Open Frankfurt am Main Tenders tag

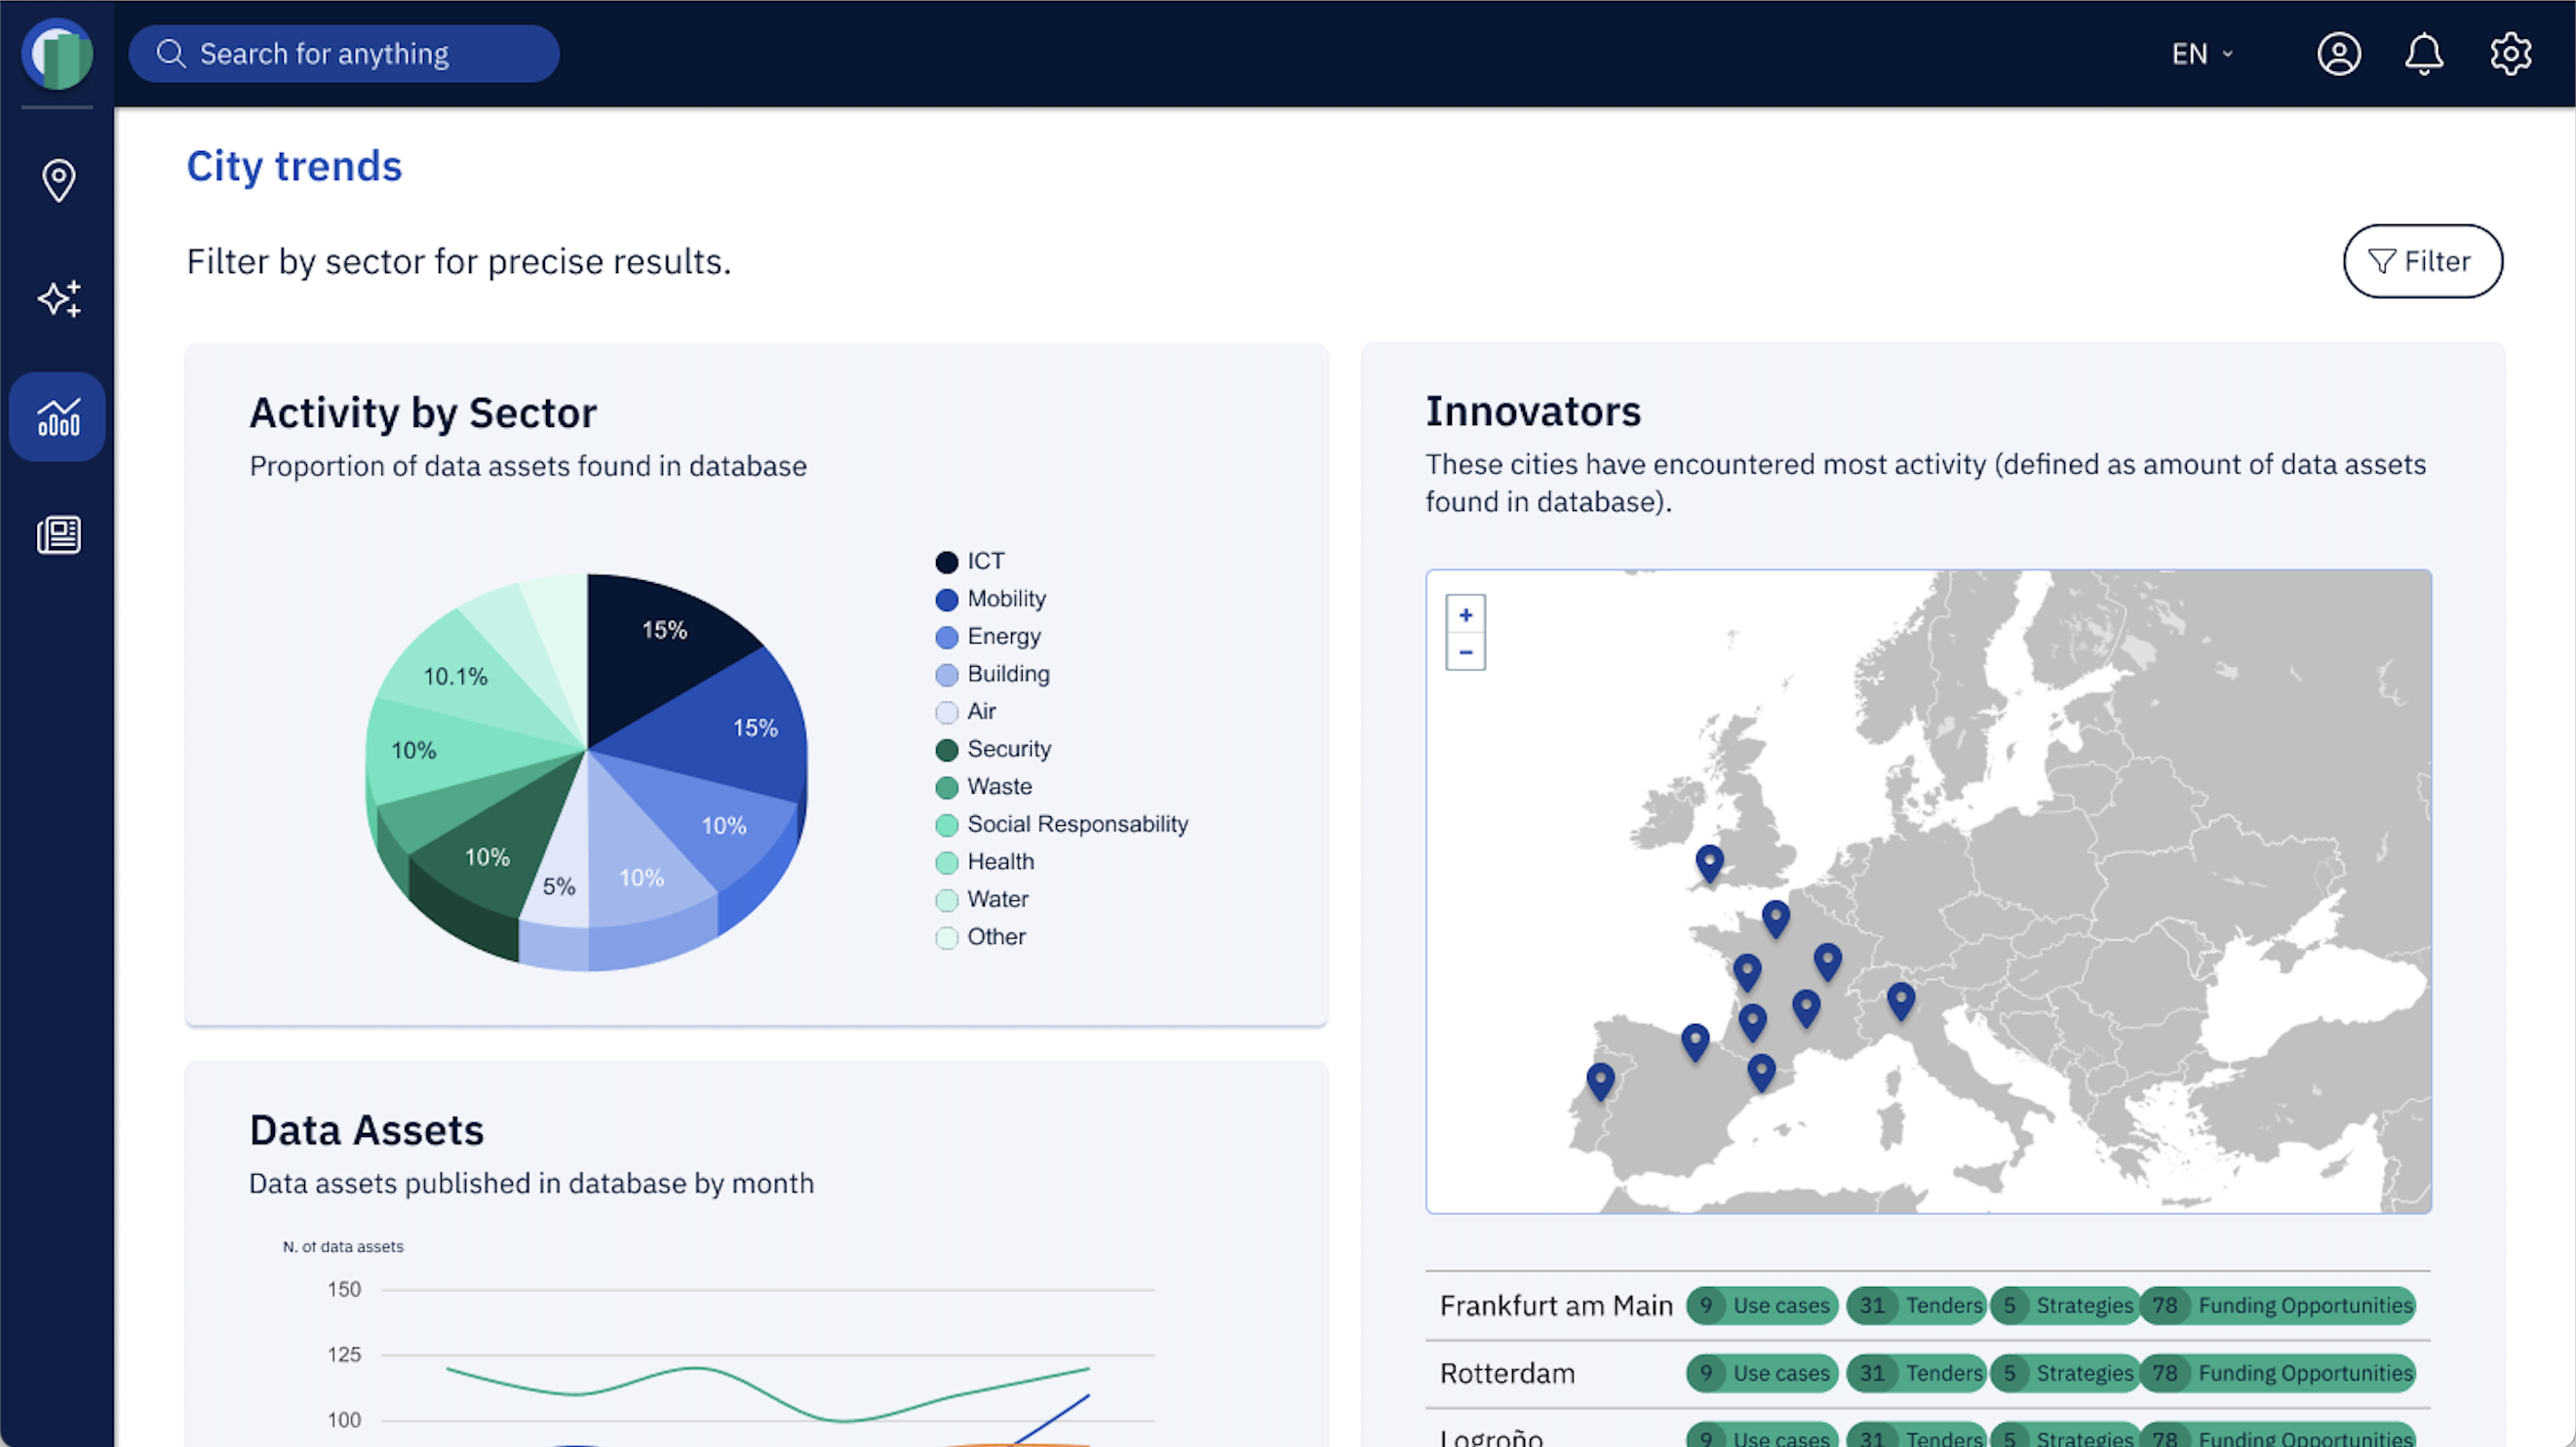pyautogui.click(x=1916, y=1305)
